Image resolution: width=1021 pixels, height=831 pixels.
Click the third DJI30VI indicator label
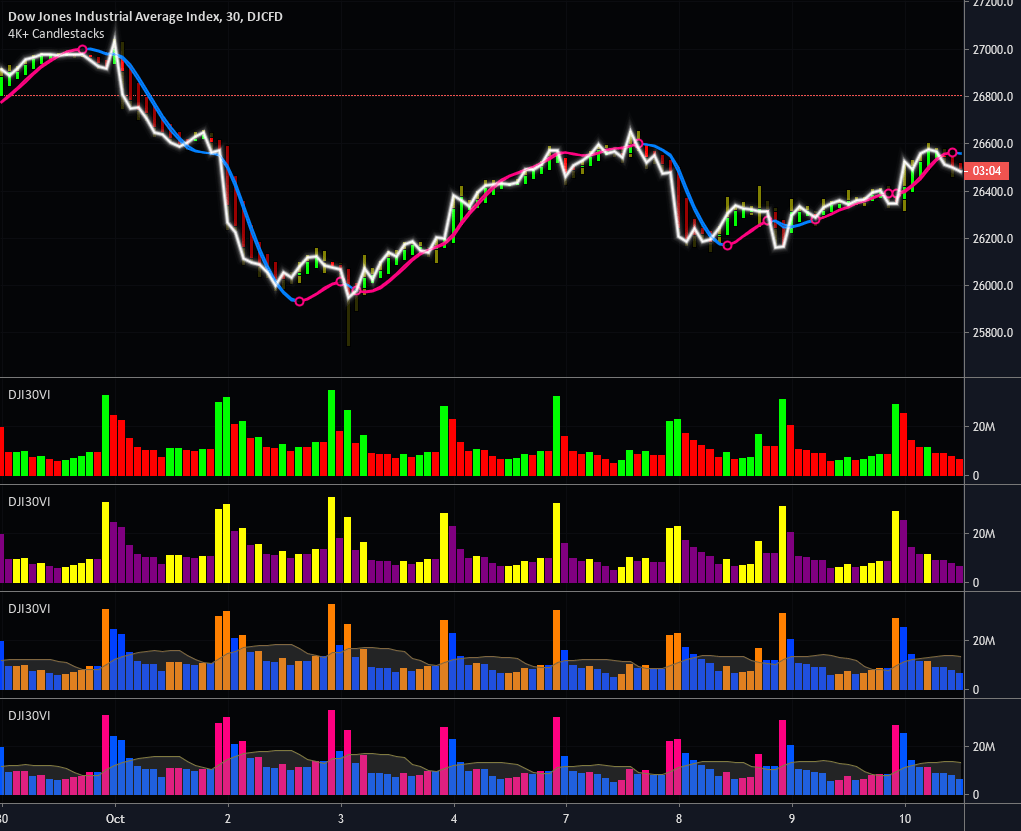pos(28,608)
